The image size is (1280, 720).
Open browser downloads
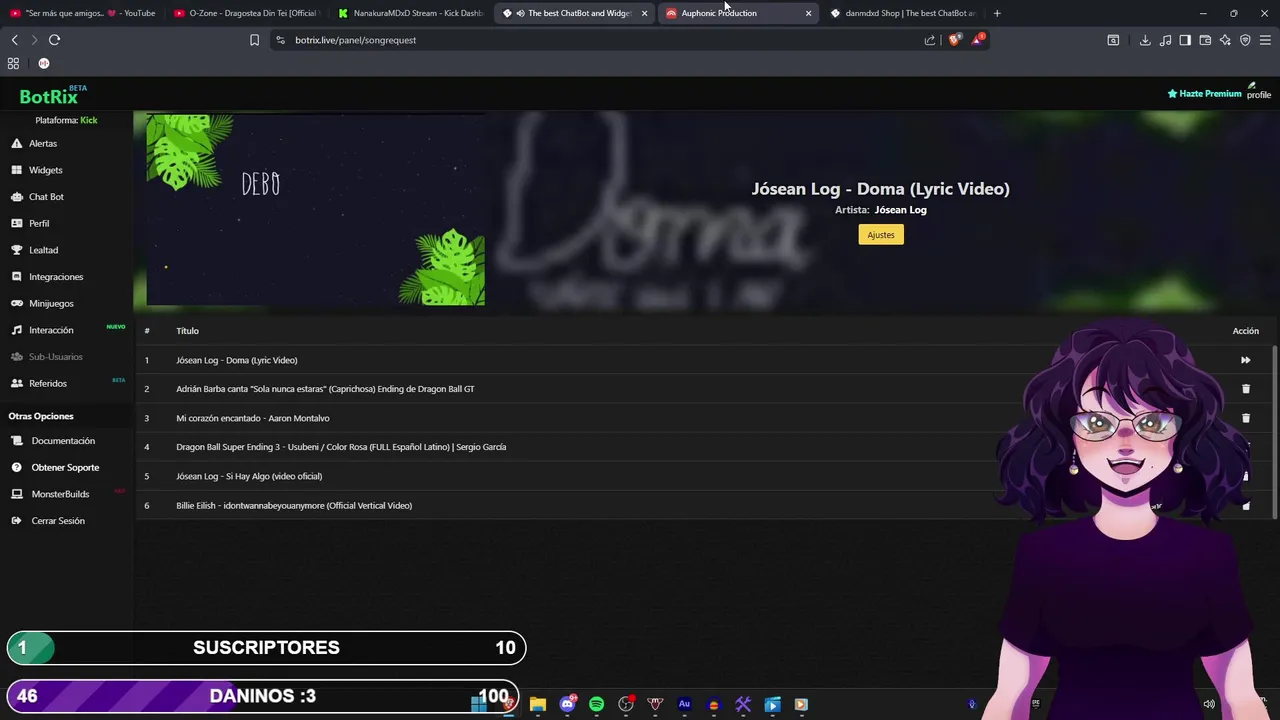[1145, 40]
